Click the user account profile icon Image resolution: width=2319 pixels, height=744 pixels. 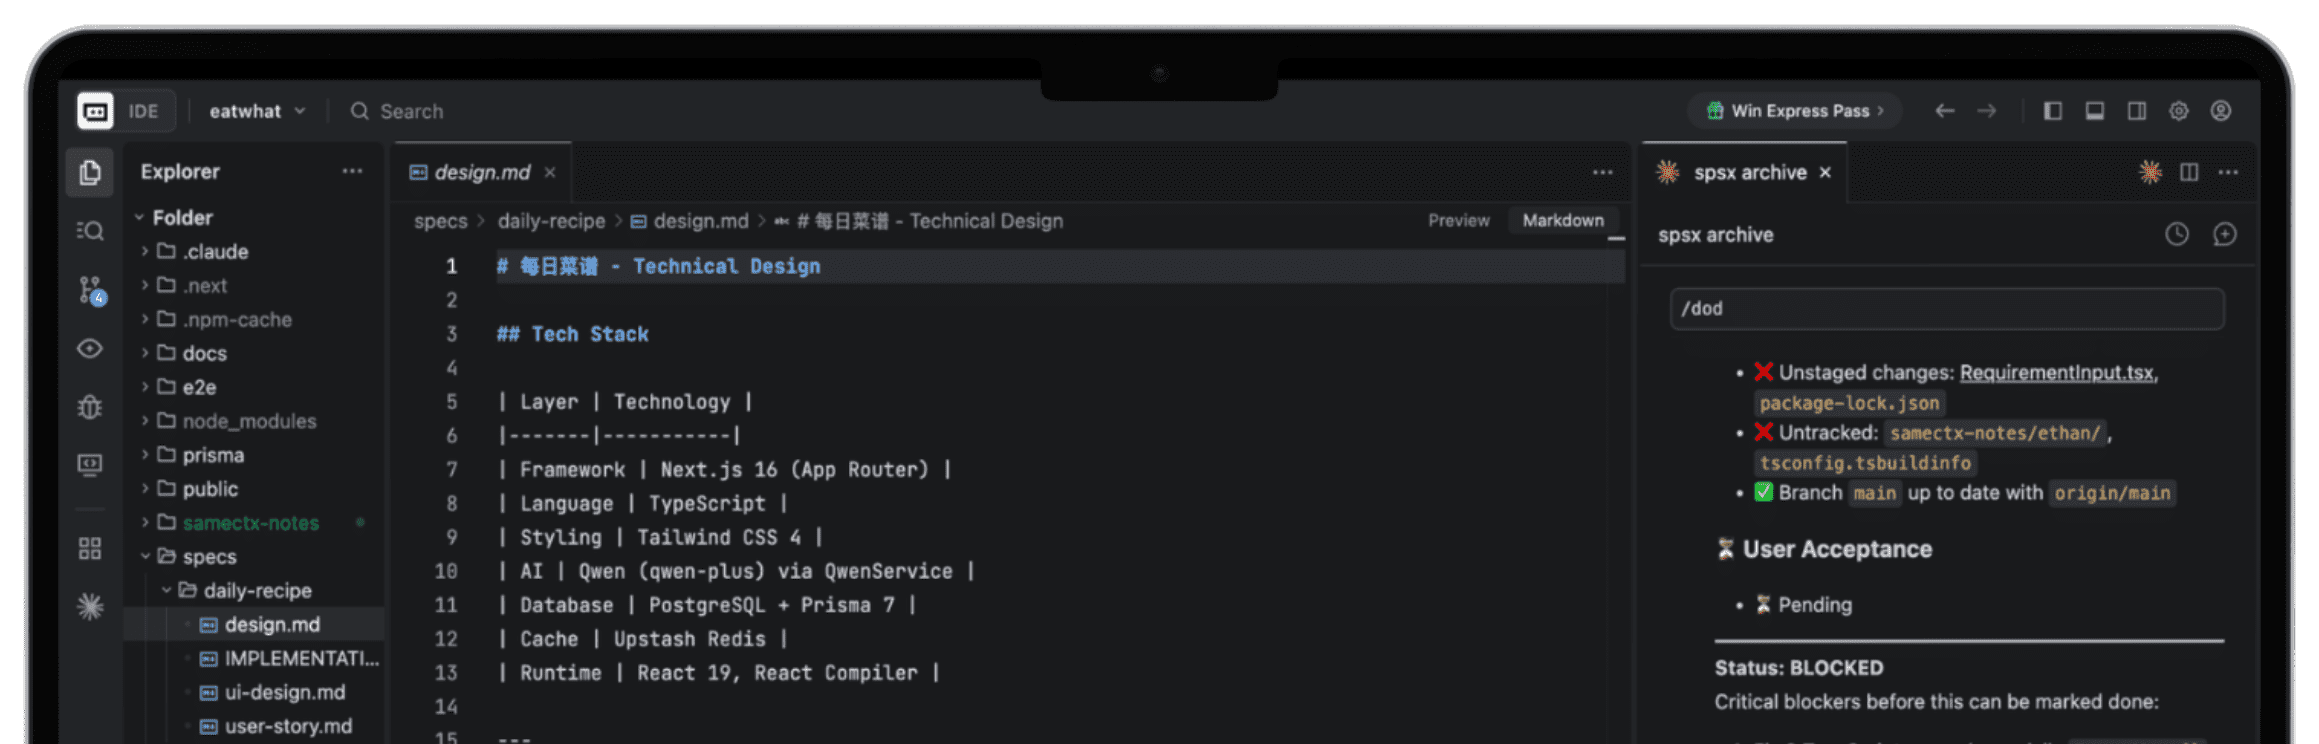pyautogui.click(x=2221, y=111)
